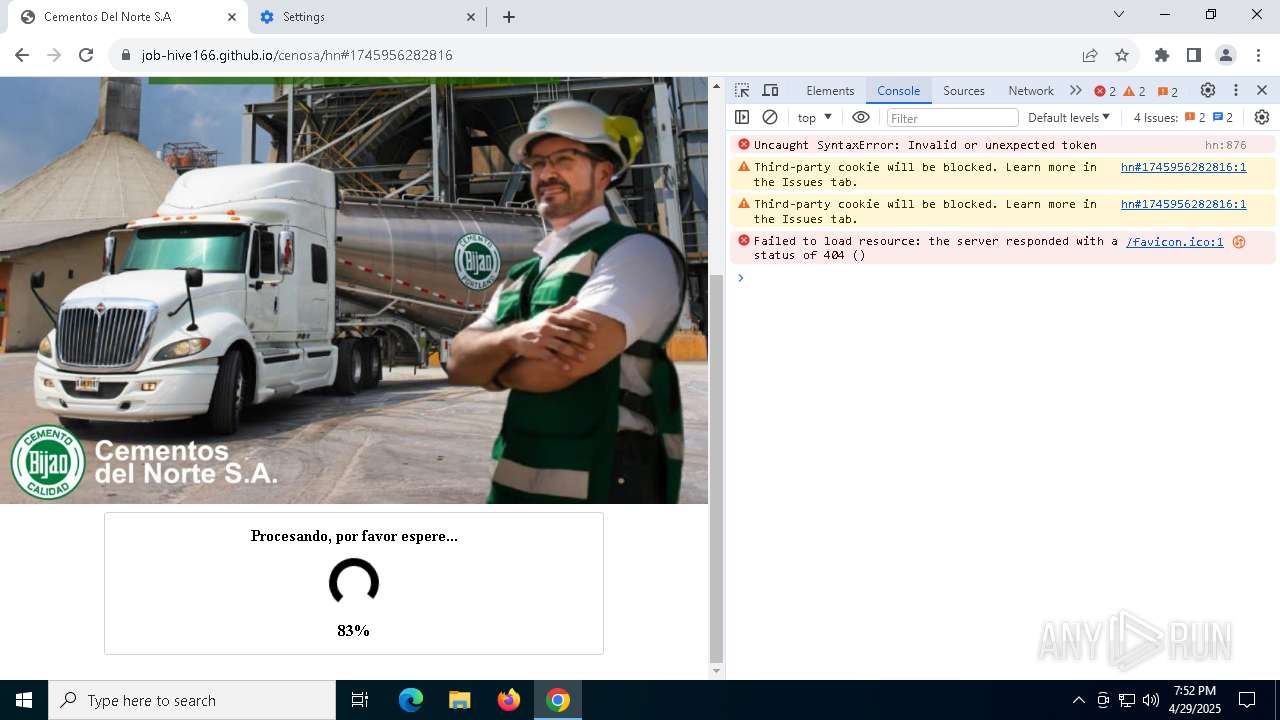Select the Console tab
The height and width of the screenshot is (720, 1280).
898,90
